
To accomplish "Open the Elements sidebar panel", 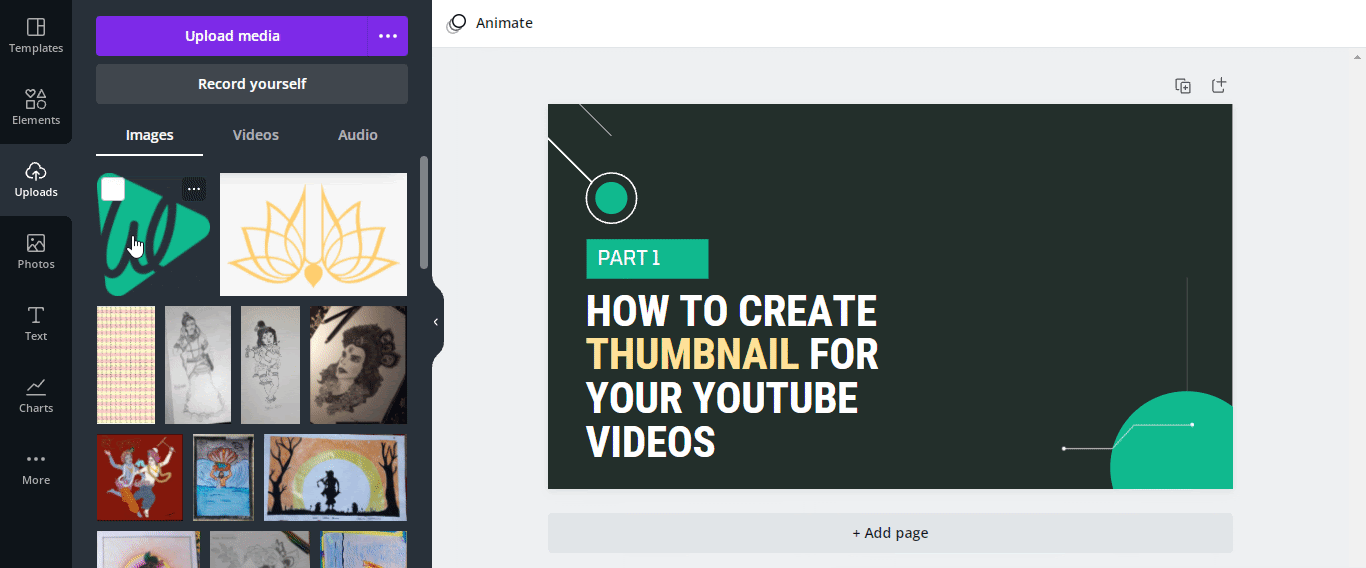I will pyautogui.click(x=36, y=107).
